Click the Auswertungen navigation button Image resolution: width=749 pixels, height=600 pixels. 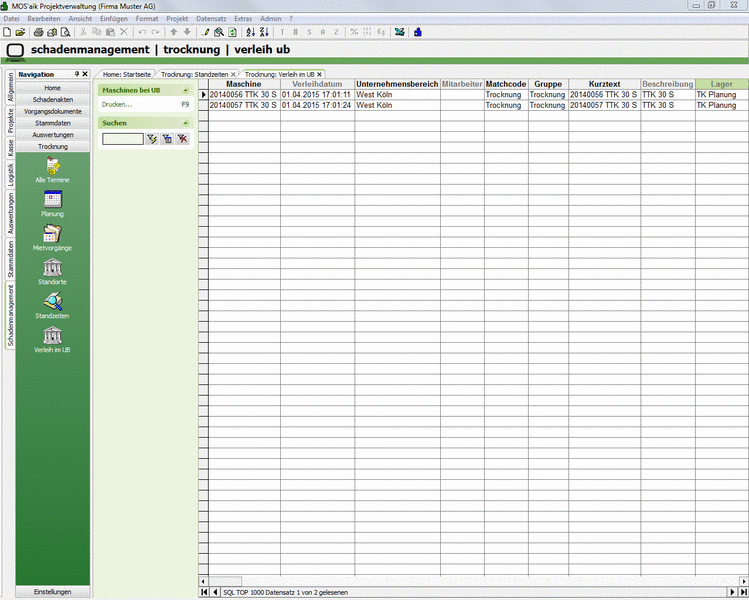pos(53,135)
